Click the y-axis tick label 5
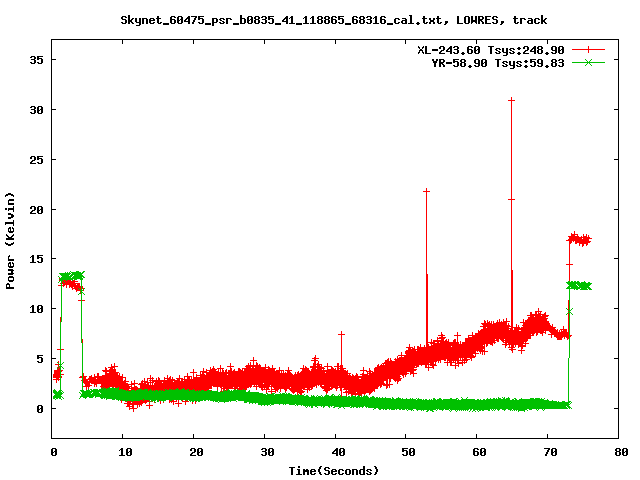The image size is (640, 480). pyautogui.click(x=40, y=359)
